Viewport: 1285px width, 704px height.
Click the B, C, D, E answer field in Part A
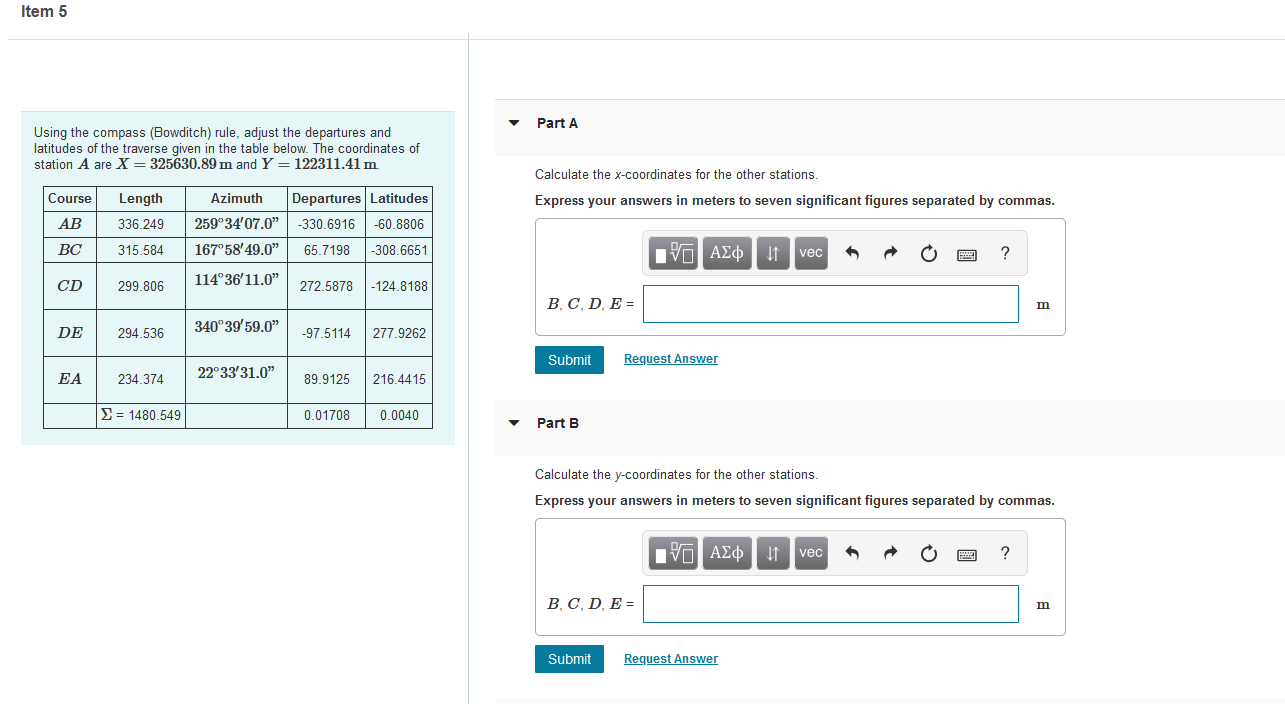point(830,303)
